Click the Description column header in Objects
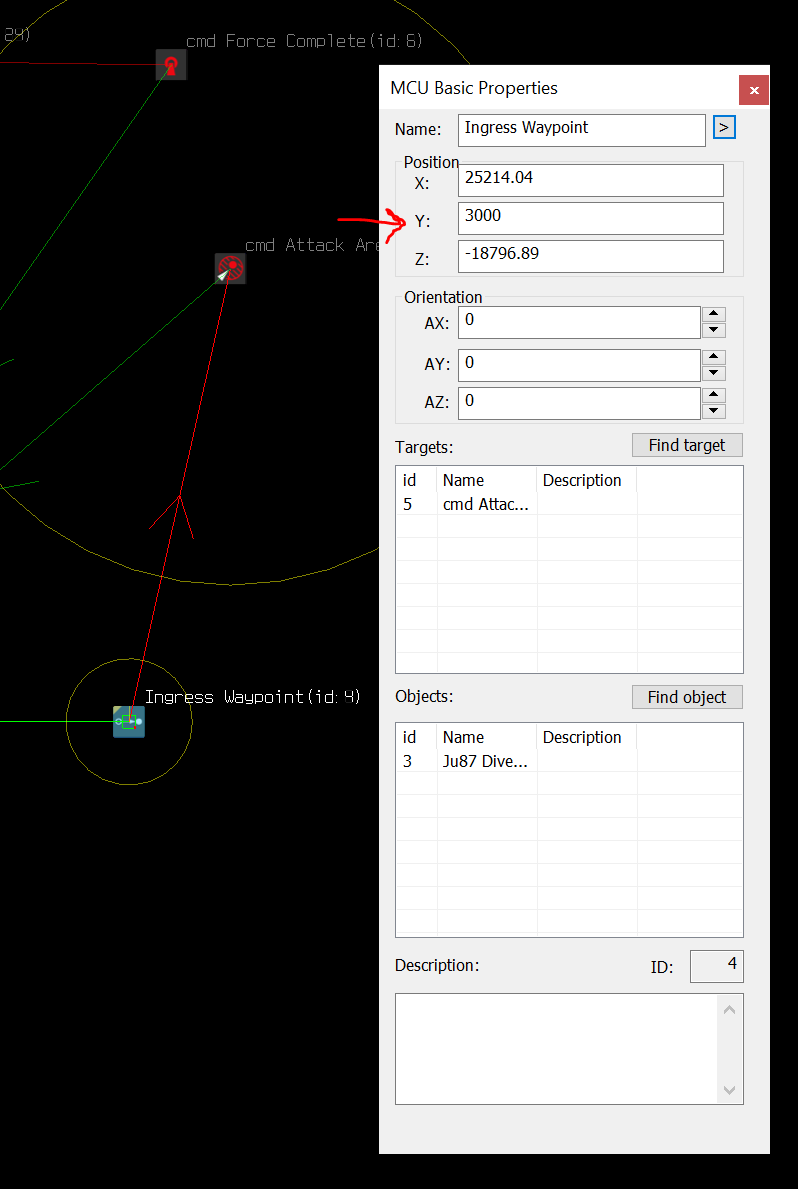This screenshot has width=798, height=1189. tap(587, 738)
